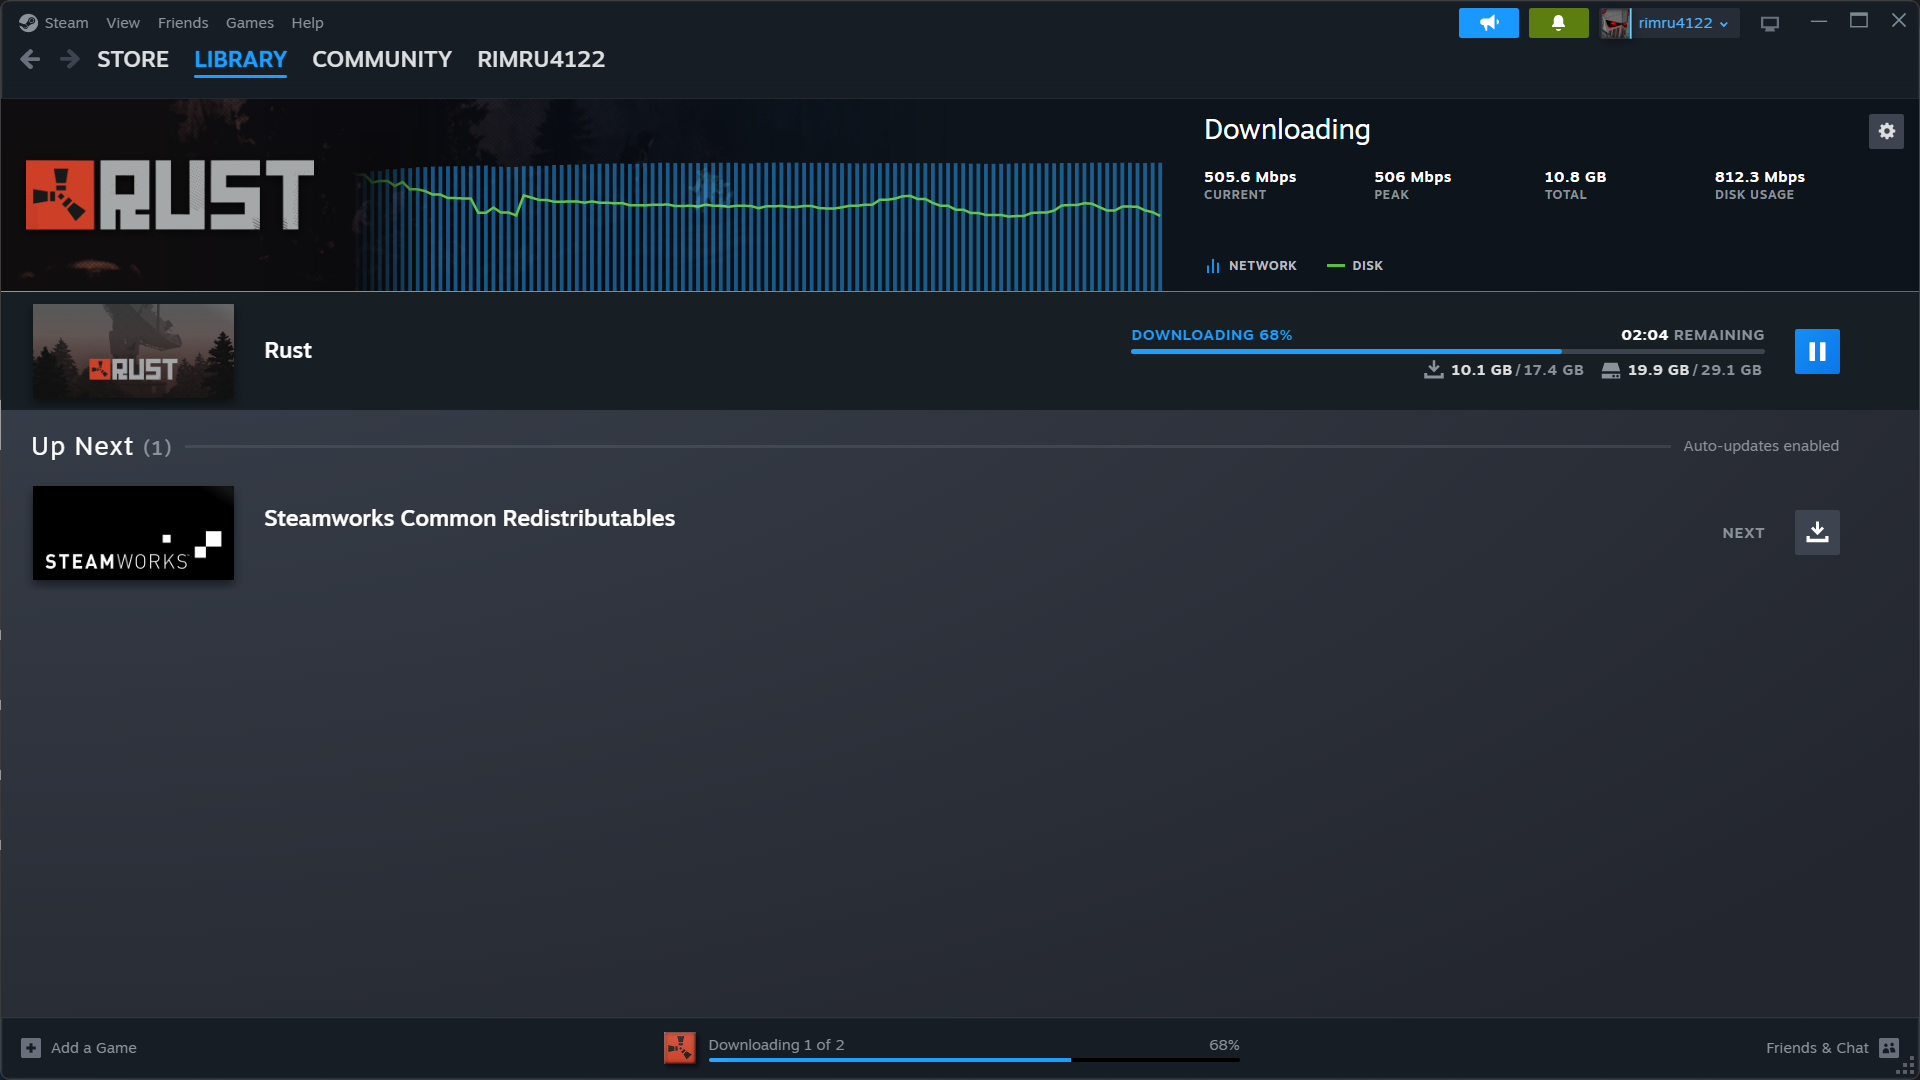Image resolution: width=1920 pixels, height=1080 pixels.
Task: Click the Steamworks thumbnail image
Action: pyautogui.click(x=133, y=533)
